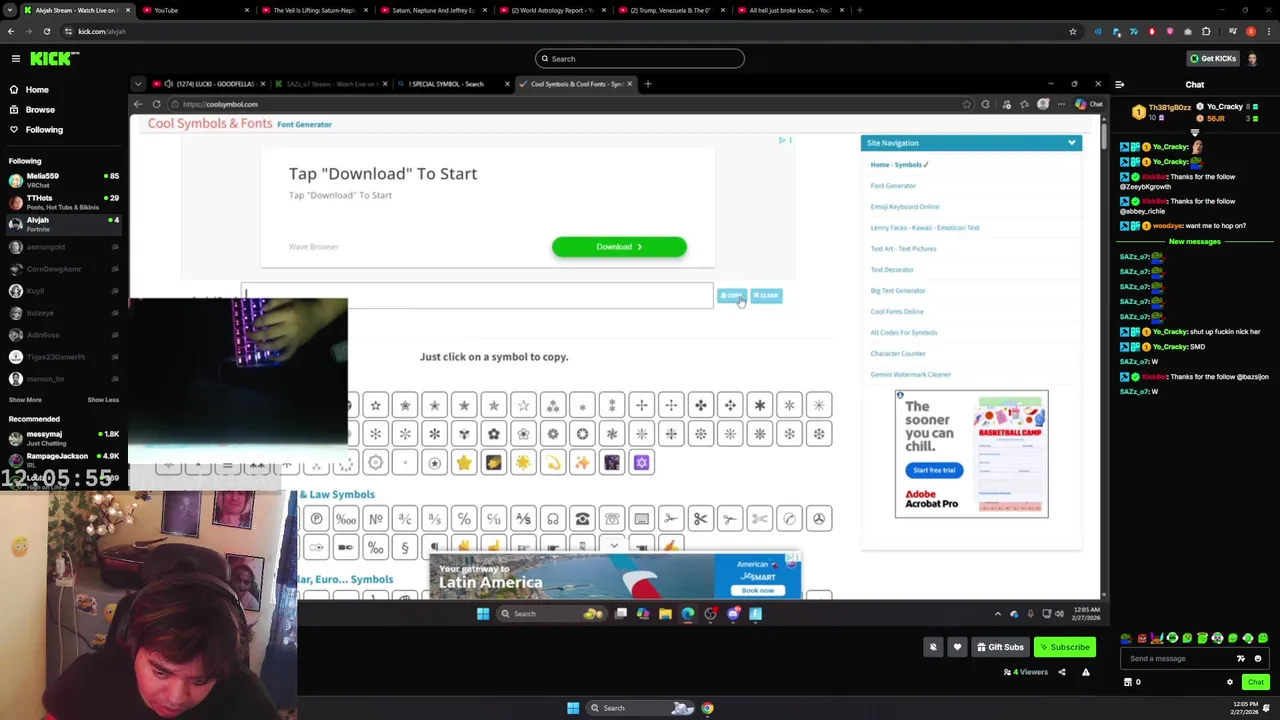Switch to Cool Symbols & Cool Fonts tab
This screenshot has height=720, width=1280.
pos(576,84)
